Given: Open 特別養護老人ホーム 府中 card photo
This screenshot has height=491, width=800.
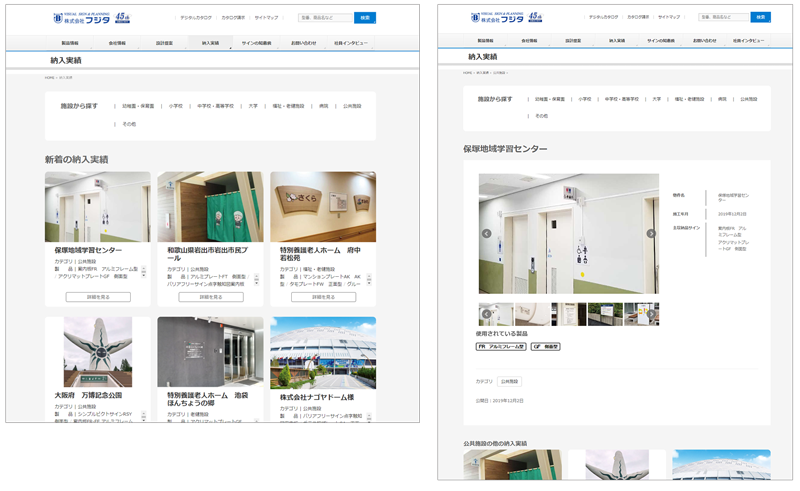Looking at the screenshot, I should tap(323, 207).
